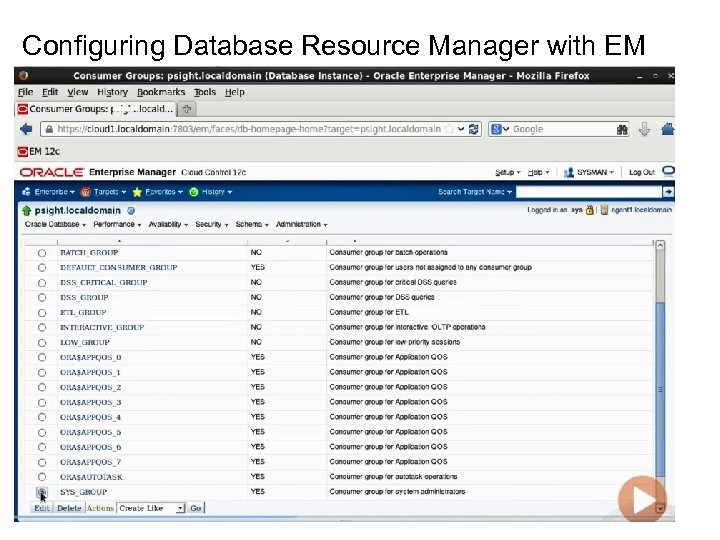Image resolution: width=720 pixels, height=540 pixels.
Task: Open the Favorites dropdown menu
Action: [x=158, y=192]
